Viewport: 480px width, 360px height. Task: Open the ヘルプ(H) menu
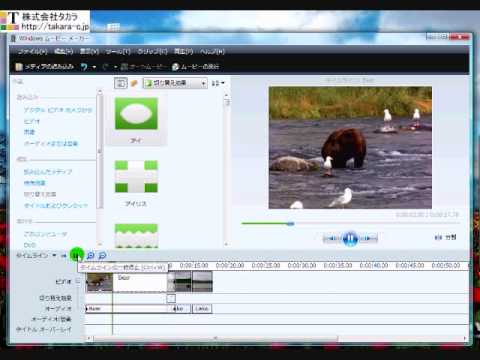click(x=212, y=51)
